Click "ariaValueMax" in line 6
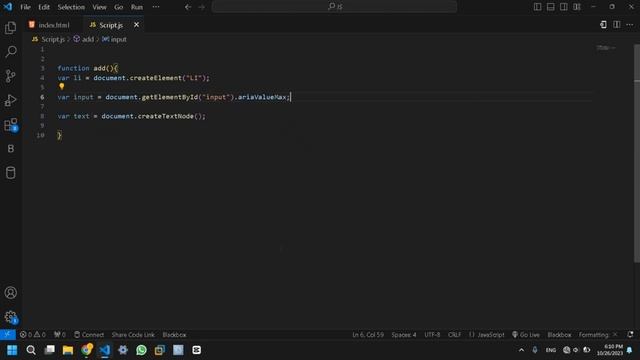Viewport: 640px width, 360px height. click(x=262, y=97)
